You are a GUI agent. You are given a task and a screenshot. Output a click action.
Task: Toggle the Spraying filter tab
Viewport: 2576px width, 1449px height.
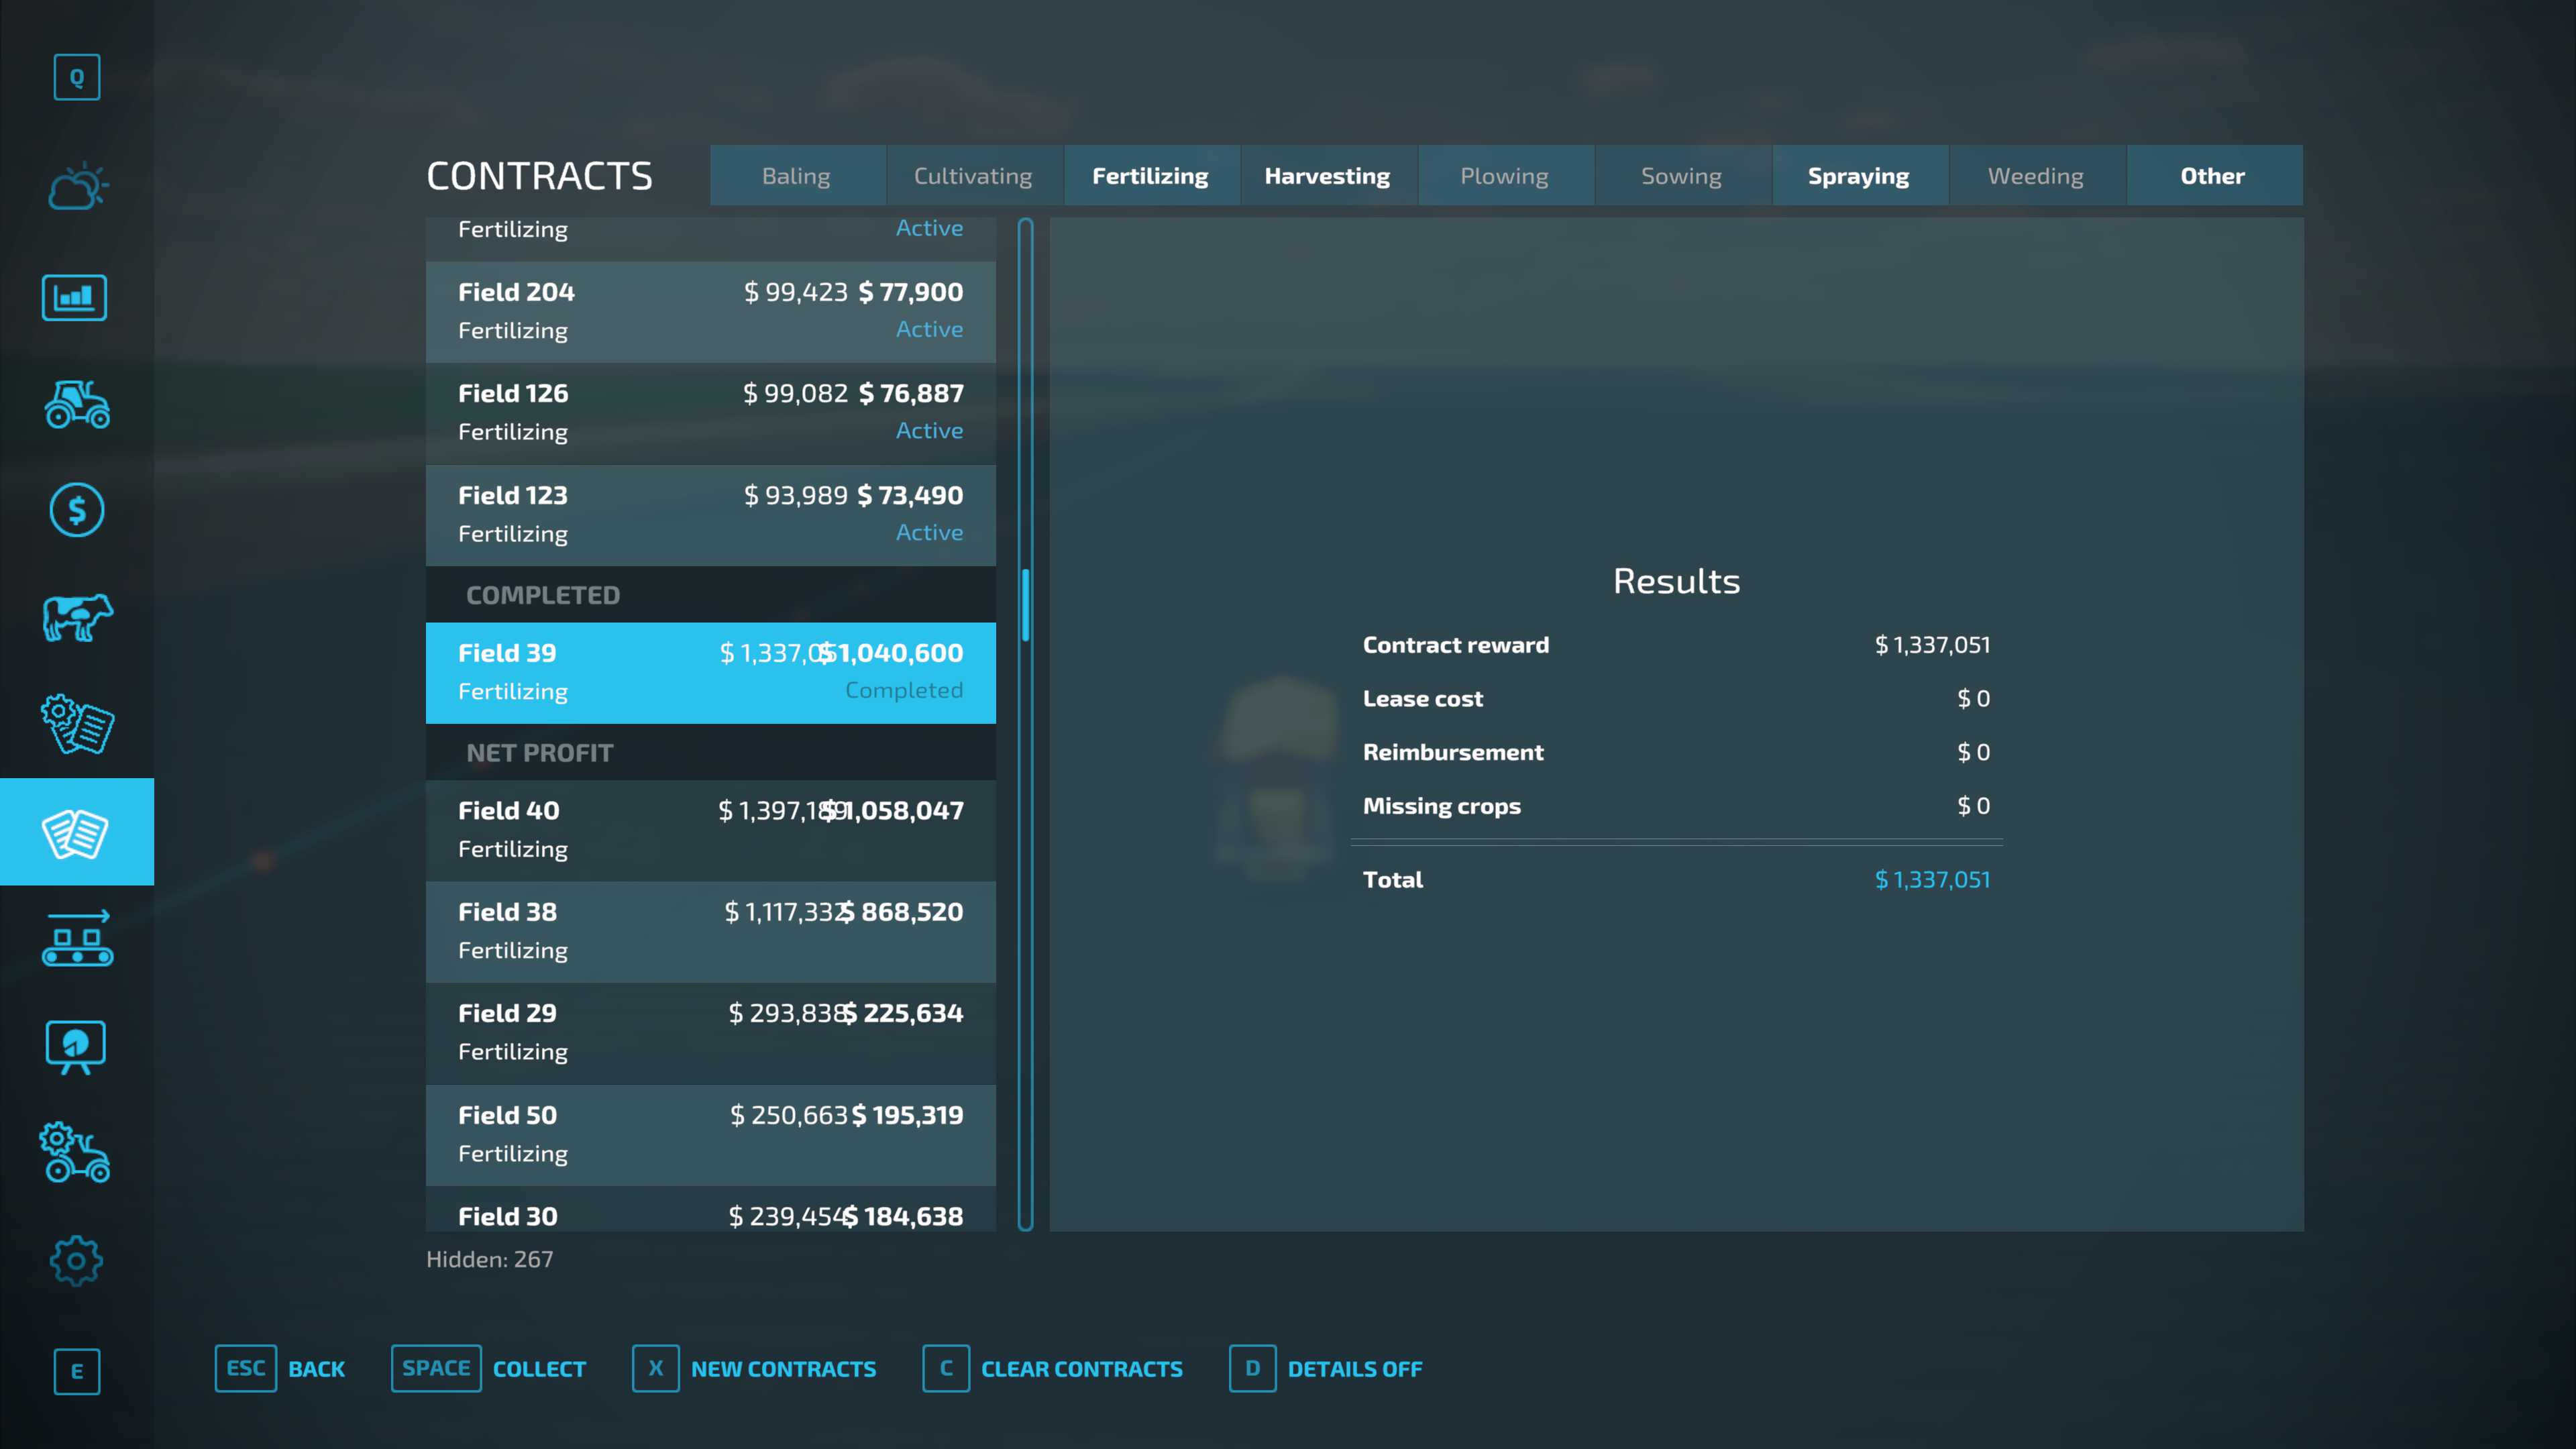coord(1859,175)
